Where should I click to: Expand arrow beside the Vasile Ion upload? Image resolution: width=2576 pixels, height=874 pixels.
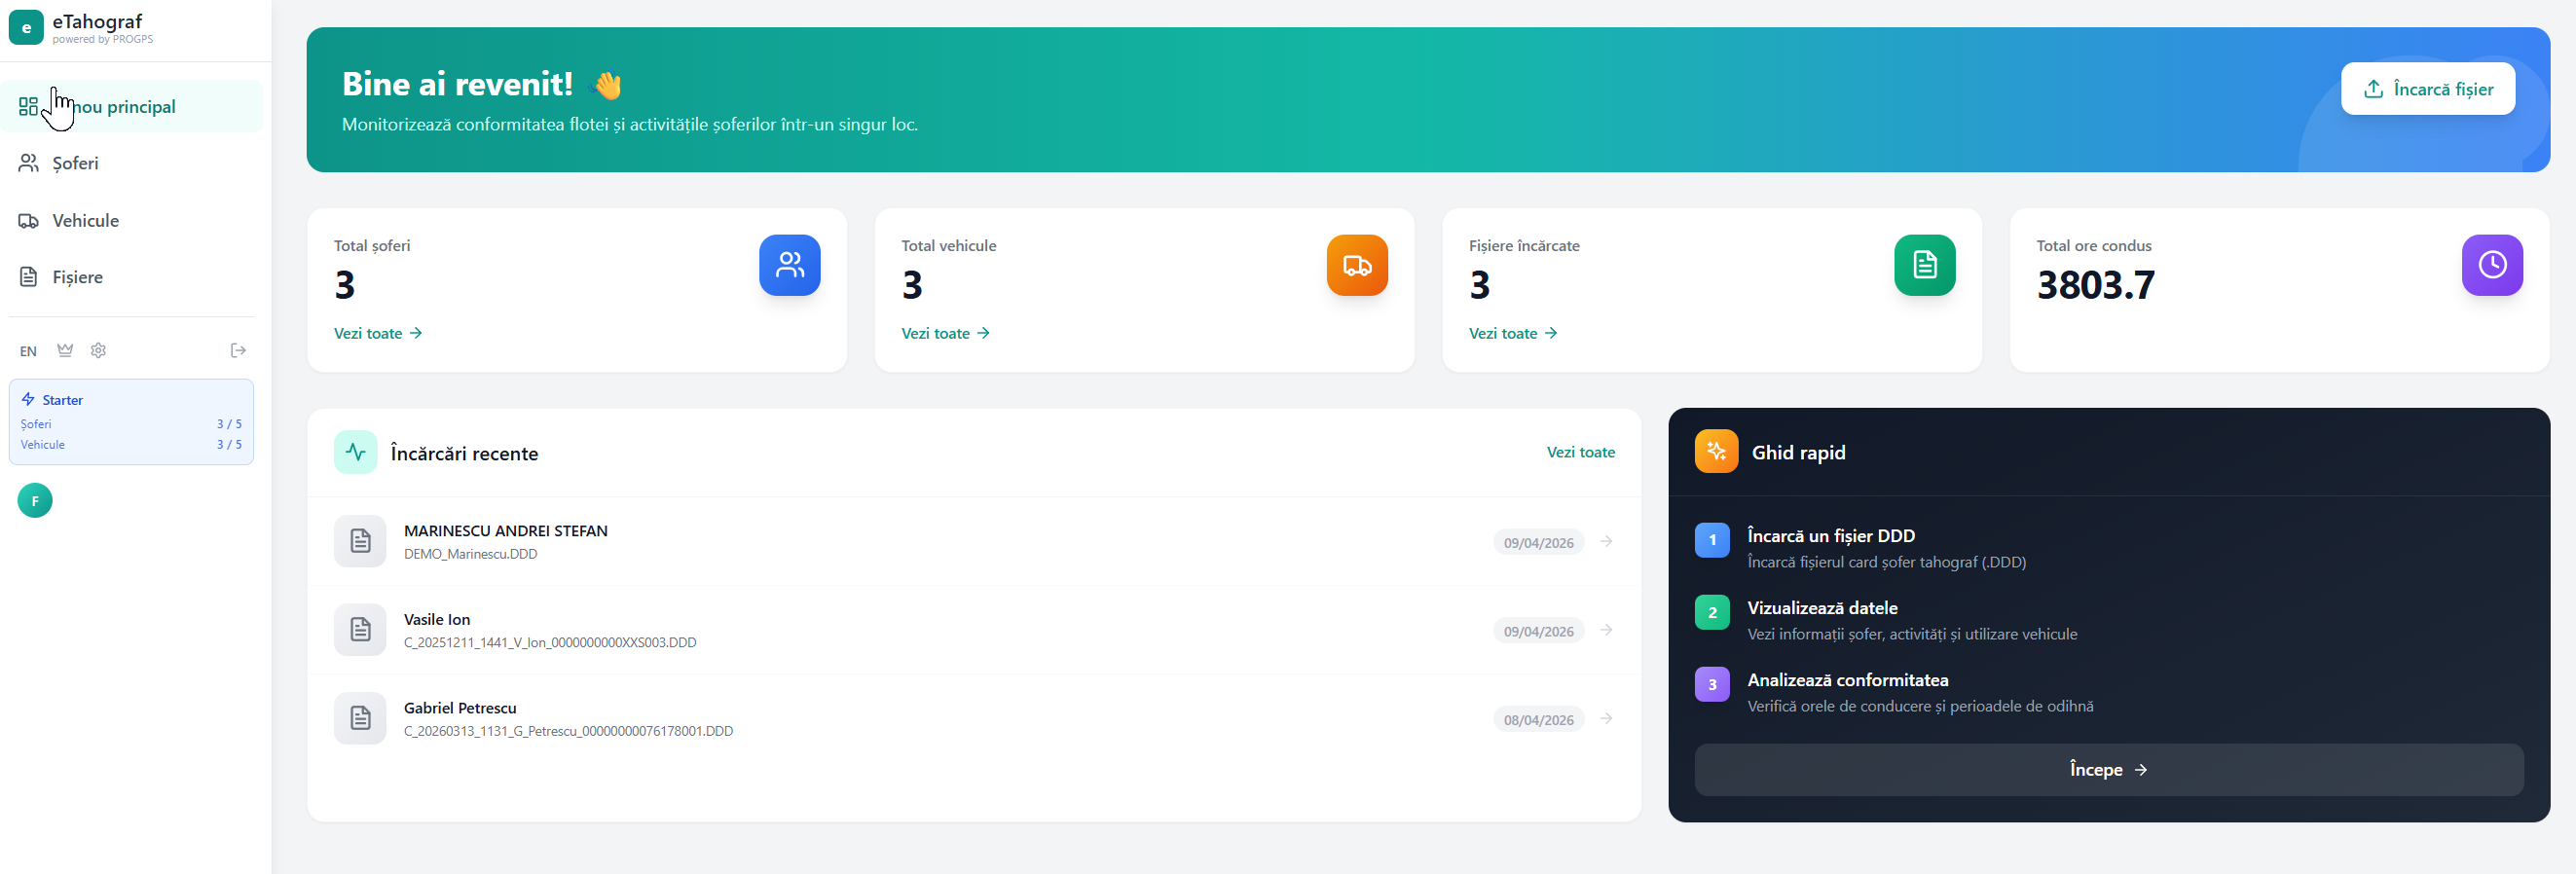point(1606,630)
